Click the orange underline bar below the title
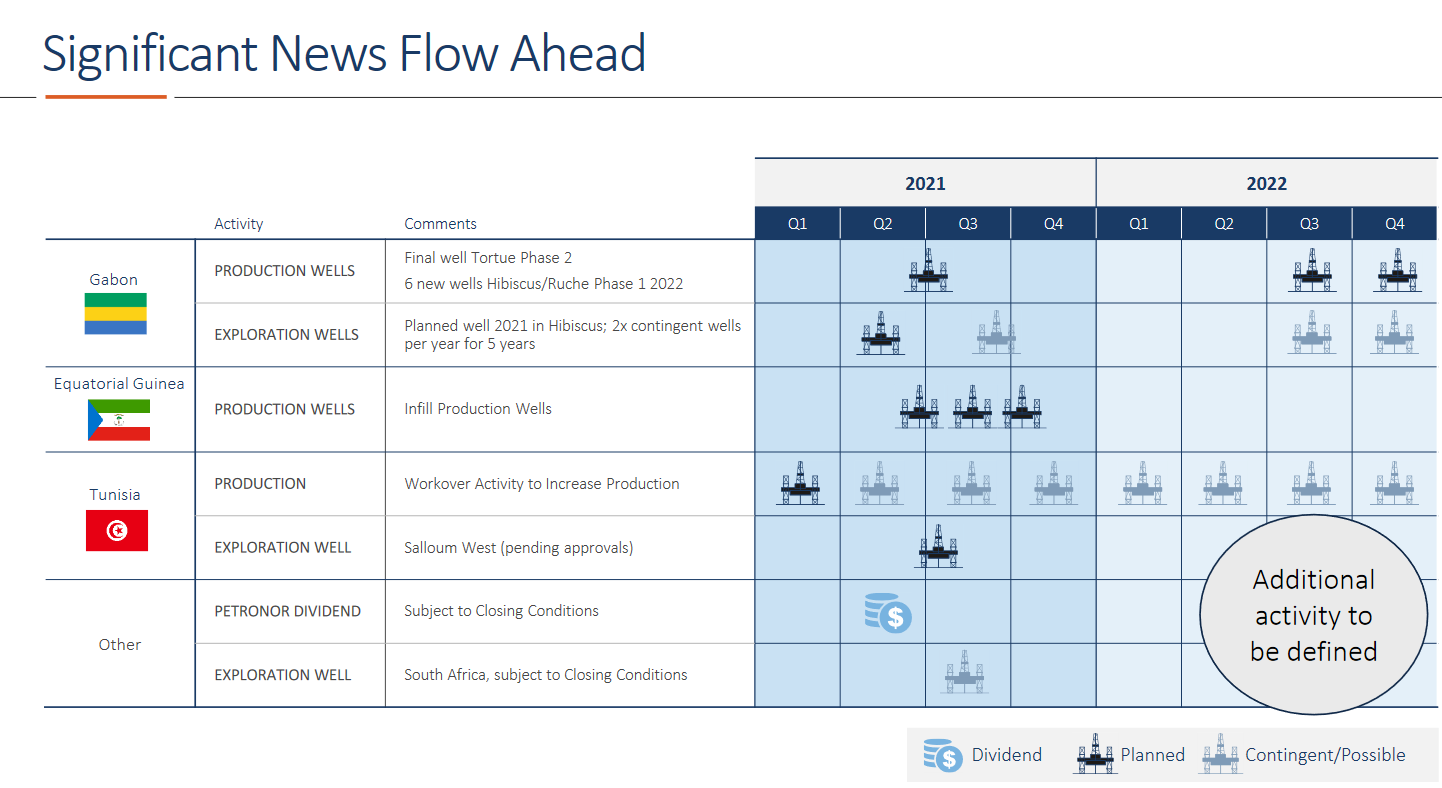The width and height of the screenshot is (1442, 788). pos(106,97)
